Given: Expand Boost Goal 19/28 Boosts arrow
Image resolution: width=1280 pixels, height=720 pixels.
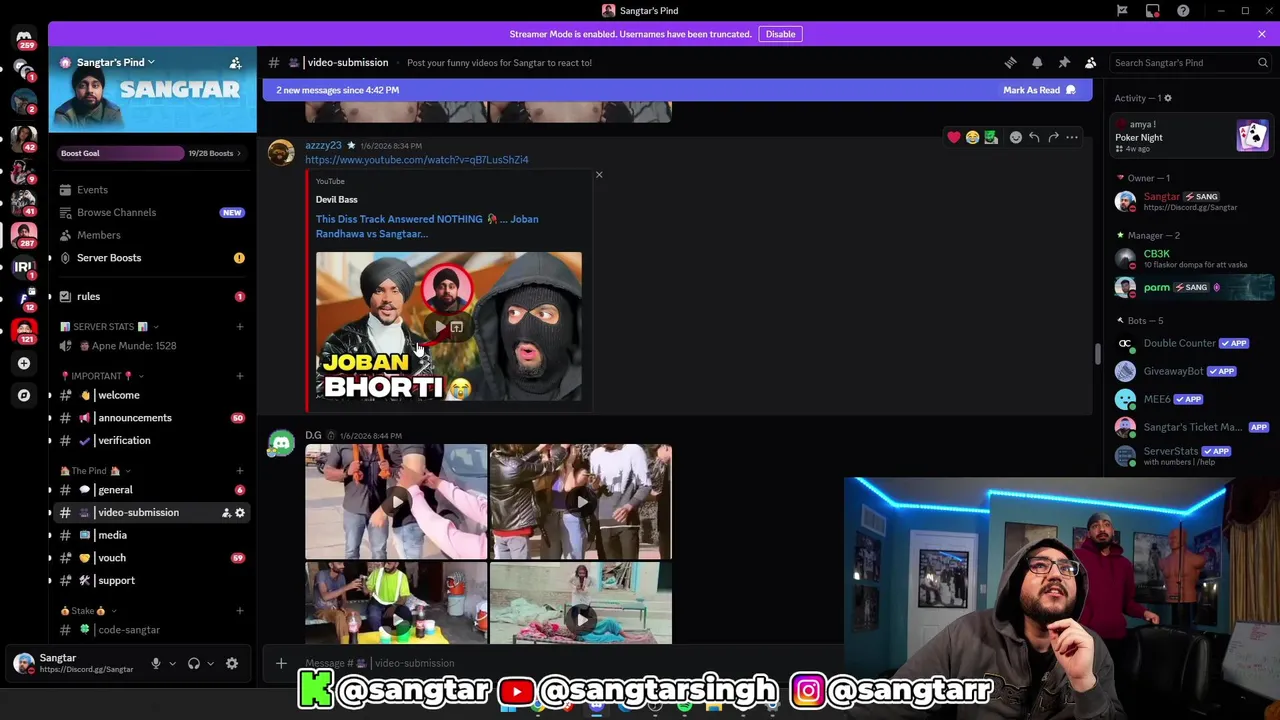Looking at the screenshot, I should click(x=239, y=153).
